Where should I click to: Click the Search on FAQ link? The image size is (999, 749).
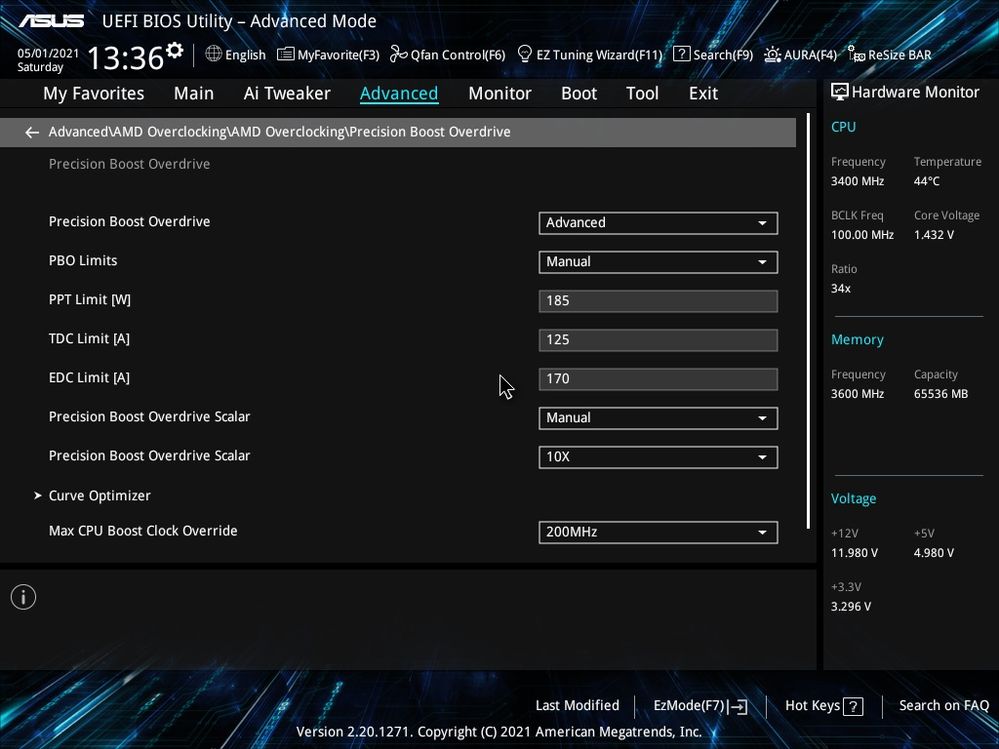point(944,705)
